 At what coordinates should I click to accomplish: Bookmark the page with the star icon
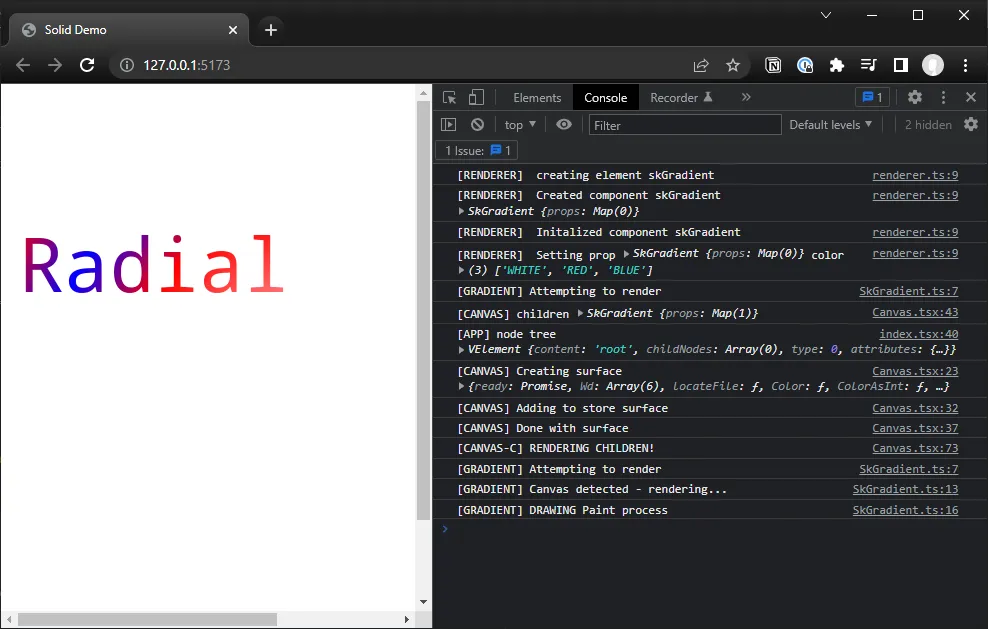pos(734,65)
